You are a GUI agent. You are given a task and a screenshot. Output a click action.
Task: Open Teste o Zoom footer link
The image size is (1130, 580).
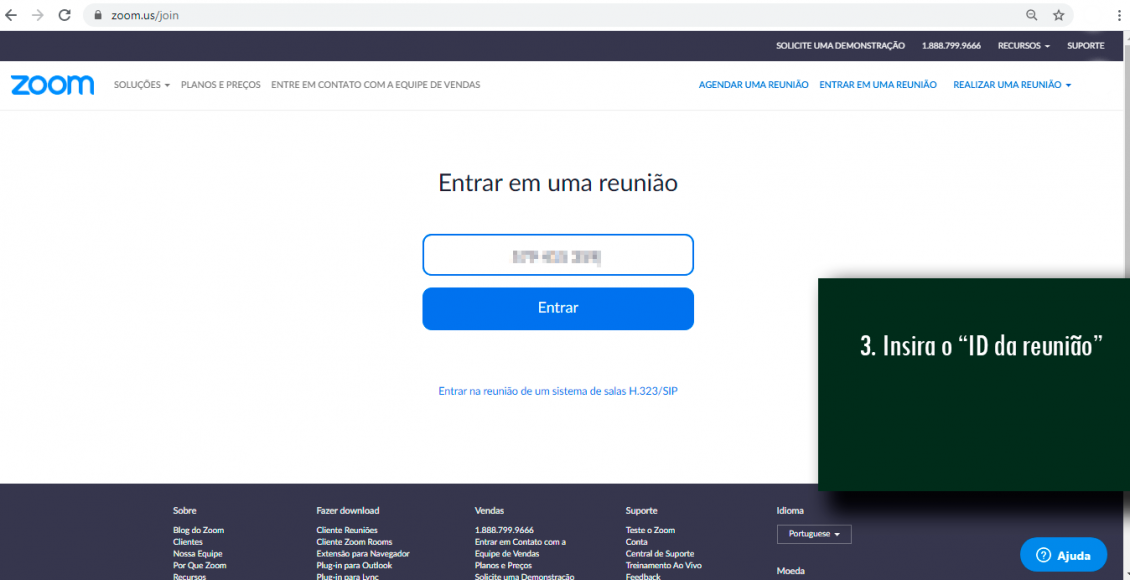tap(650, 530)
